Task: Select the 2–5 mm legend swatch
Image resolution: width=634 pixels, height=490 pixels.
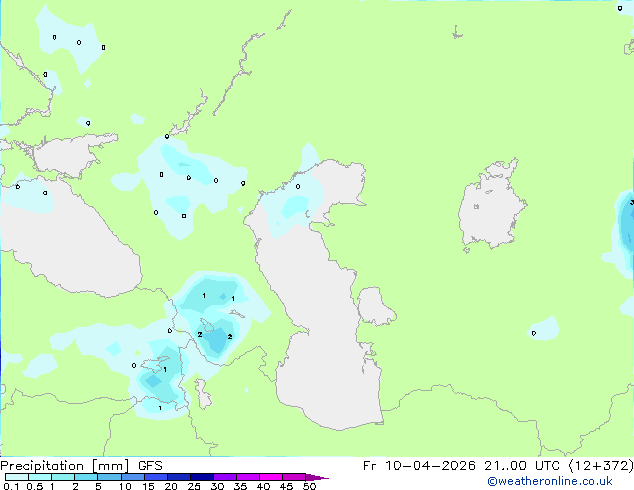Action: 86,477
